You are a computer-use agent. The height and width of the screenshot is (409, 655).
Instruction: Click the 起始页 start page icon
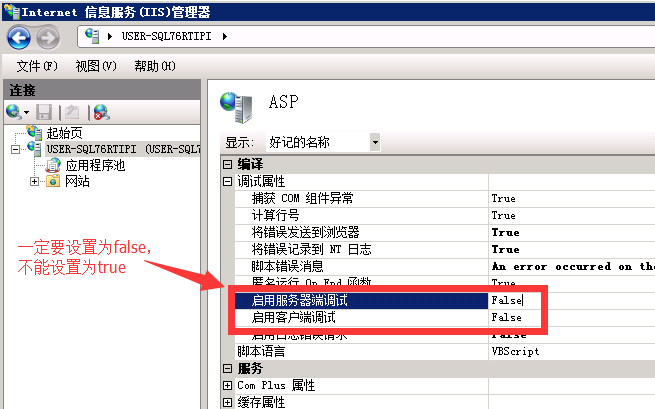pyautogui.click(x=35, y=133)
